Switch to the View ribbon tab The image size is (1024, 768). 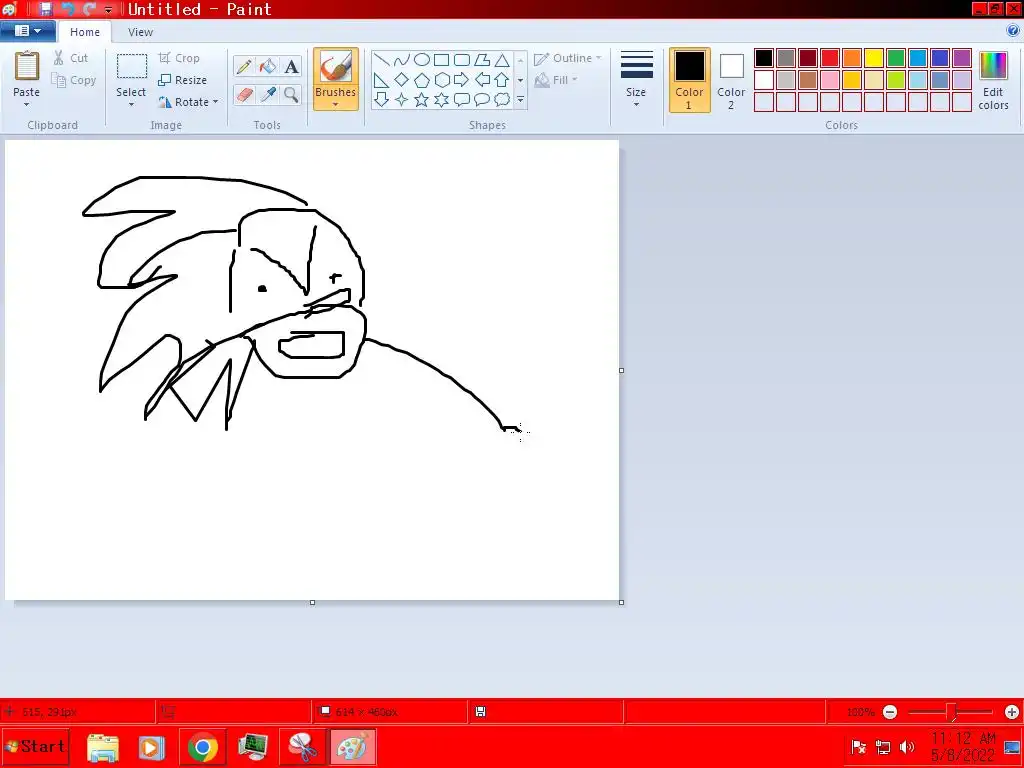point(140,32)
